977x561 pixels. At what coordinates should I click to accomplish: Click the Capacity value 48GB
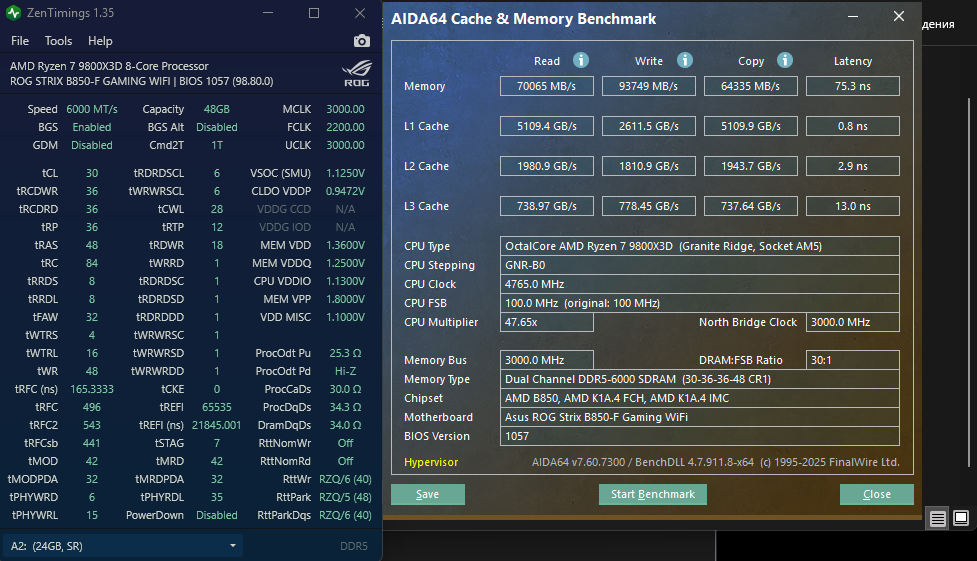(x=217, y=108)
